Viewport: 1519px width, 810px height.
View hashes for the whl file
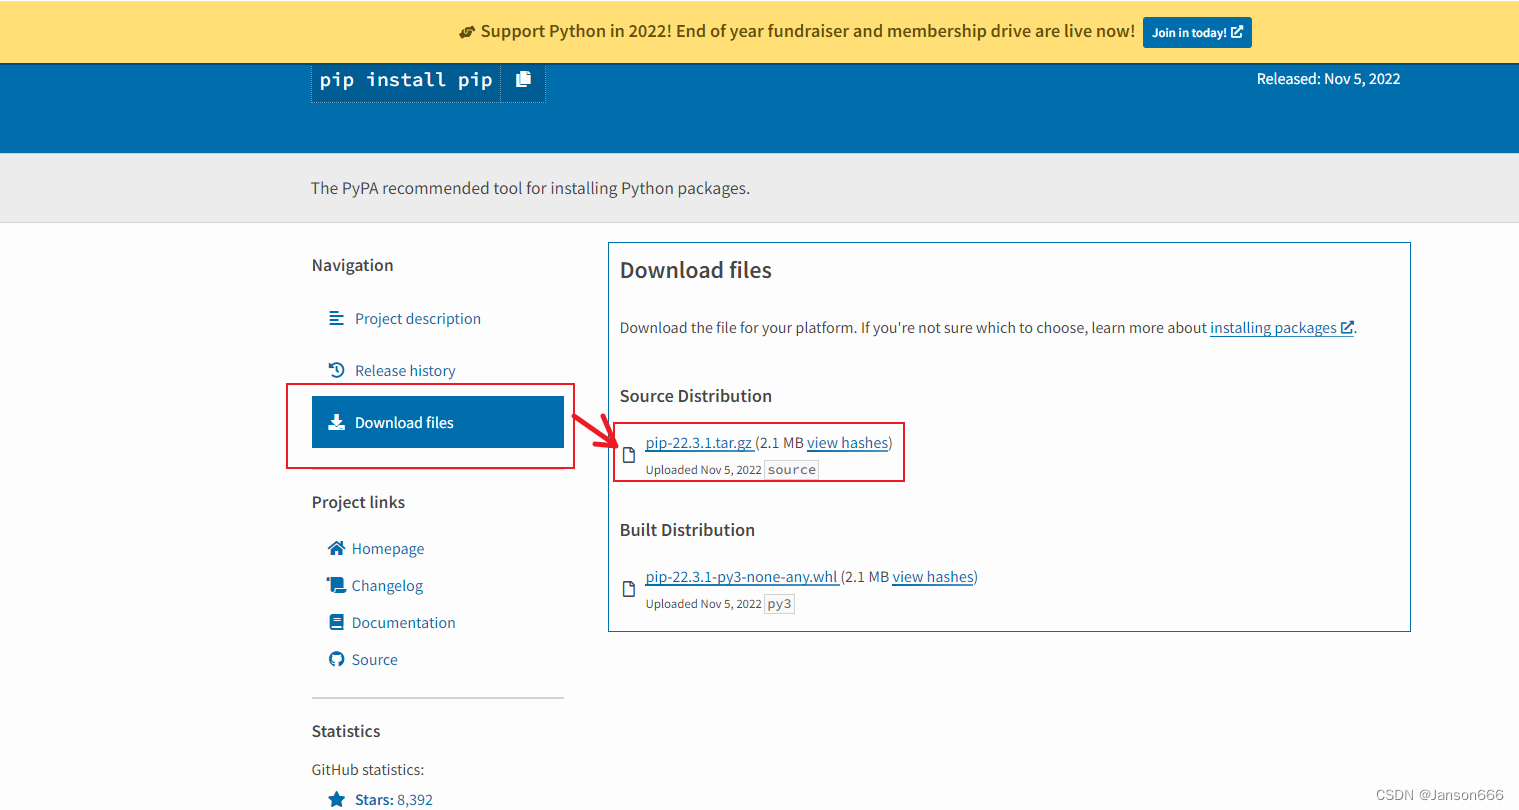click(x=933, y=577)
